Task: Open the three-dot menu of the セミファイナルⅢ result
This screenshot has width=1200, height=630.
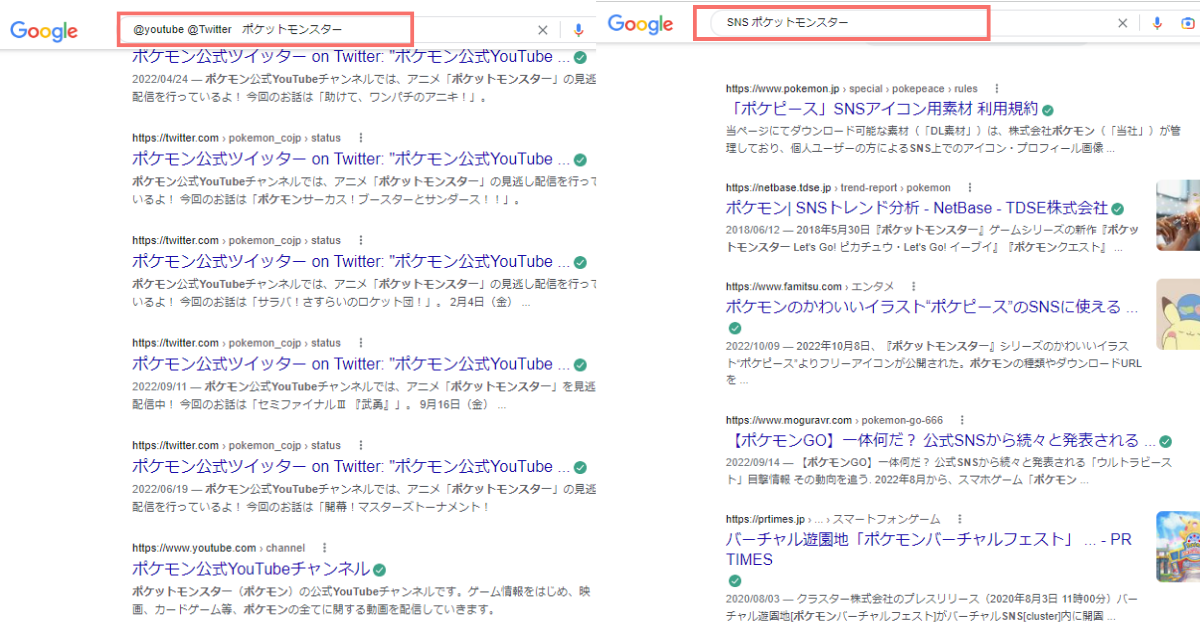Action: click(360, 343)
